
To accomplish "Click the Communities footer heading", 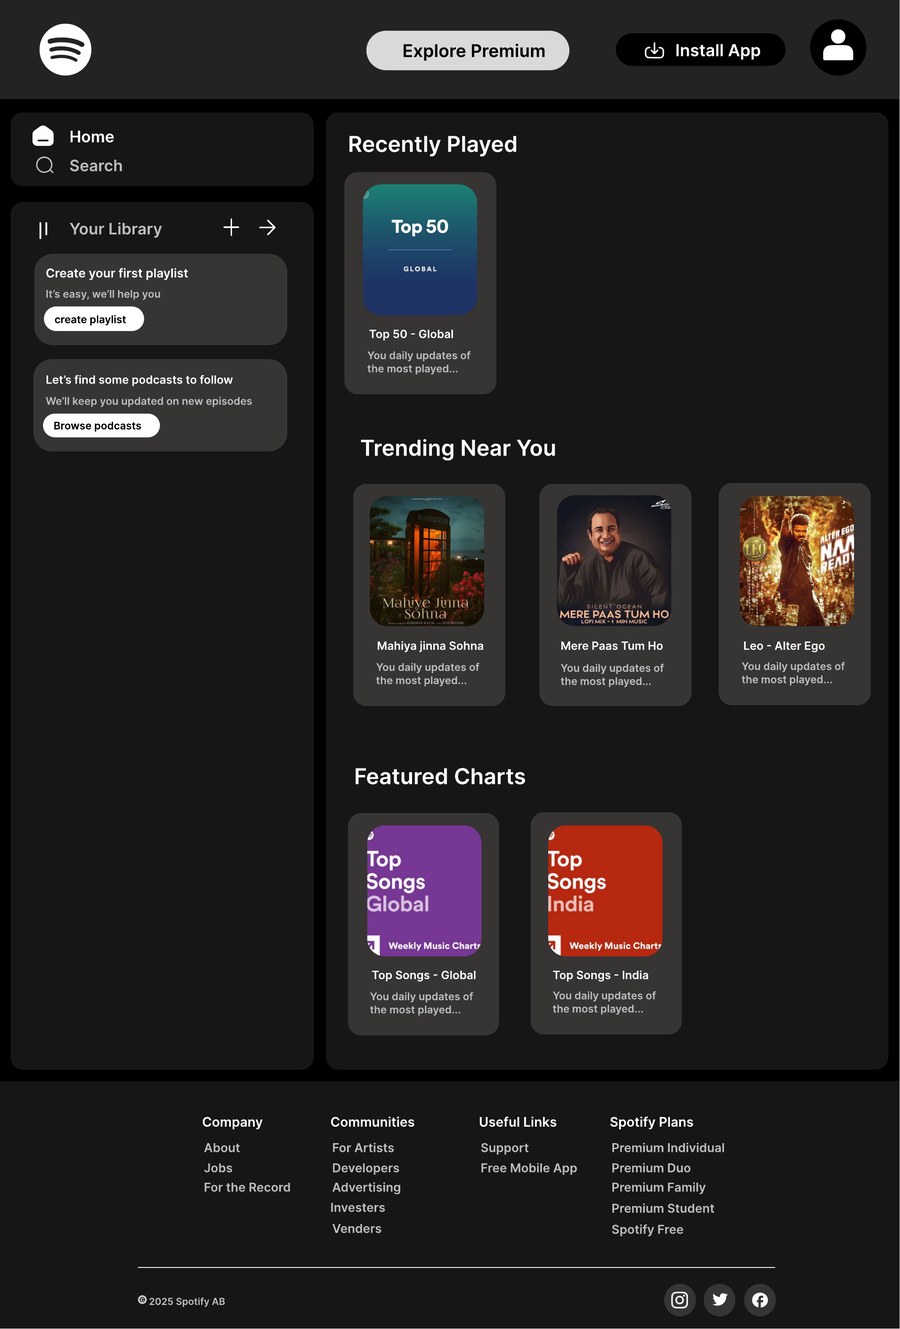I will pos(372,1122).
